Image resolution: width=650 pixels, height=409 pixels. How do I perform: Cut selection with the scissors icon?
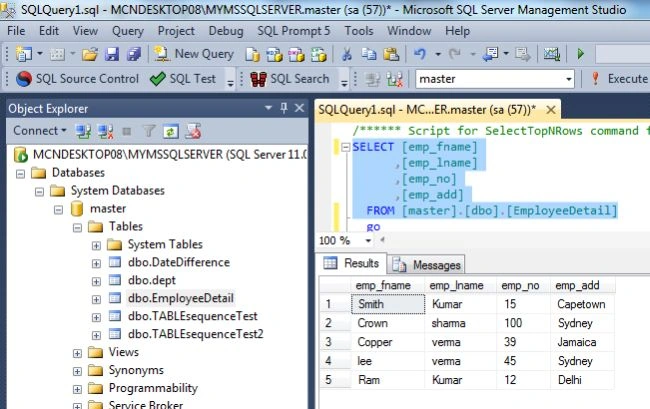point(347,54)
